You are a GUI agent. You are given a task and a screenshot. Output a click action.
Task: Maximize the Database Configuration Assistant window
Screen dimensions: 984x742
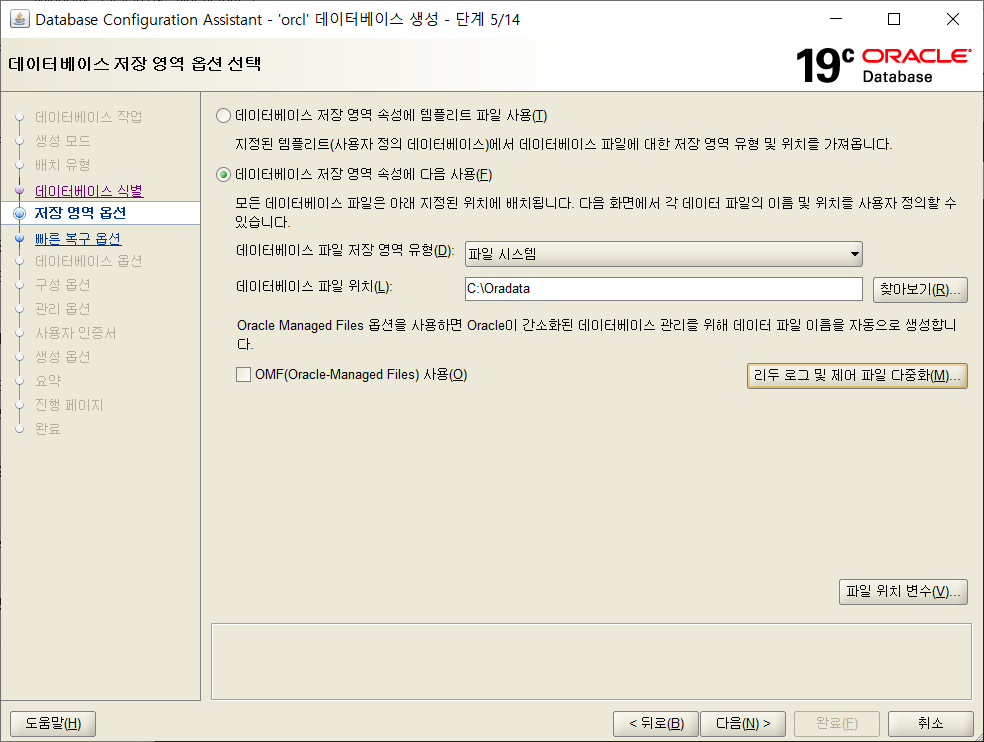tap(894, 19)
